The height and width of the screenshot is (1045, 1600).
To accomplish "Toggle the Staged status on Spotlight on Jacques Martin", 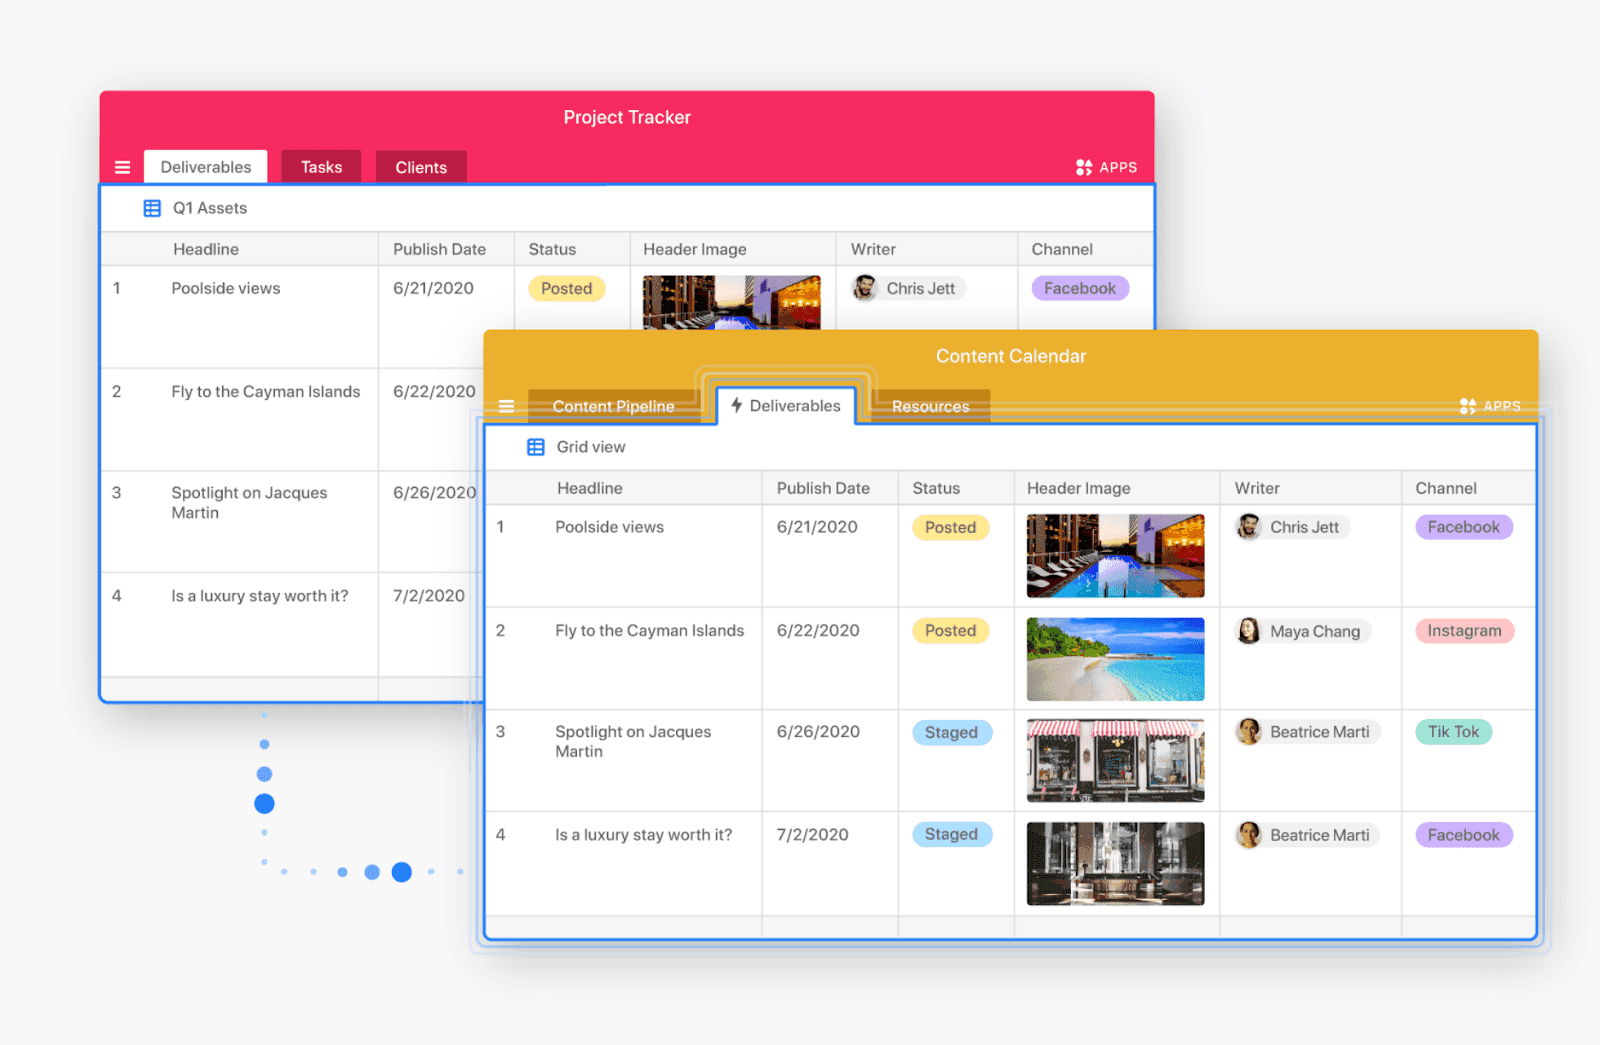I will point(951,732).
